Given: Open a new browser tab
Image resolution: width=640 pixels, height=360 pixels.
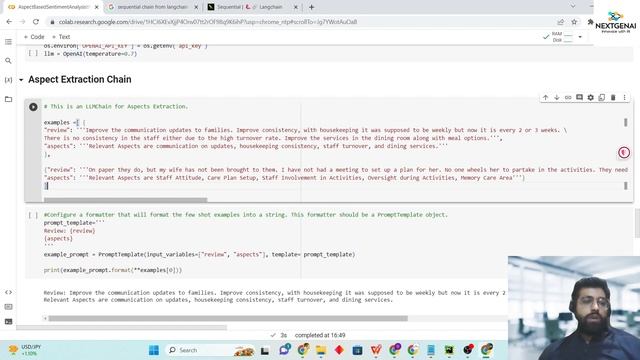Looking at the screenshot, I should [311, 7].
